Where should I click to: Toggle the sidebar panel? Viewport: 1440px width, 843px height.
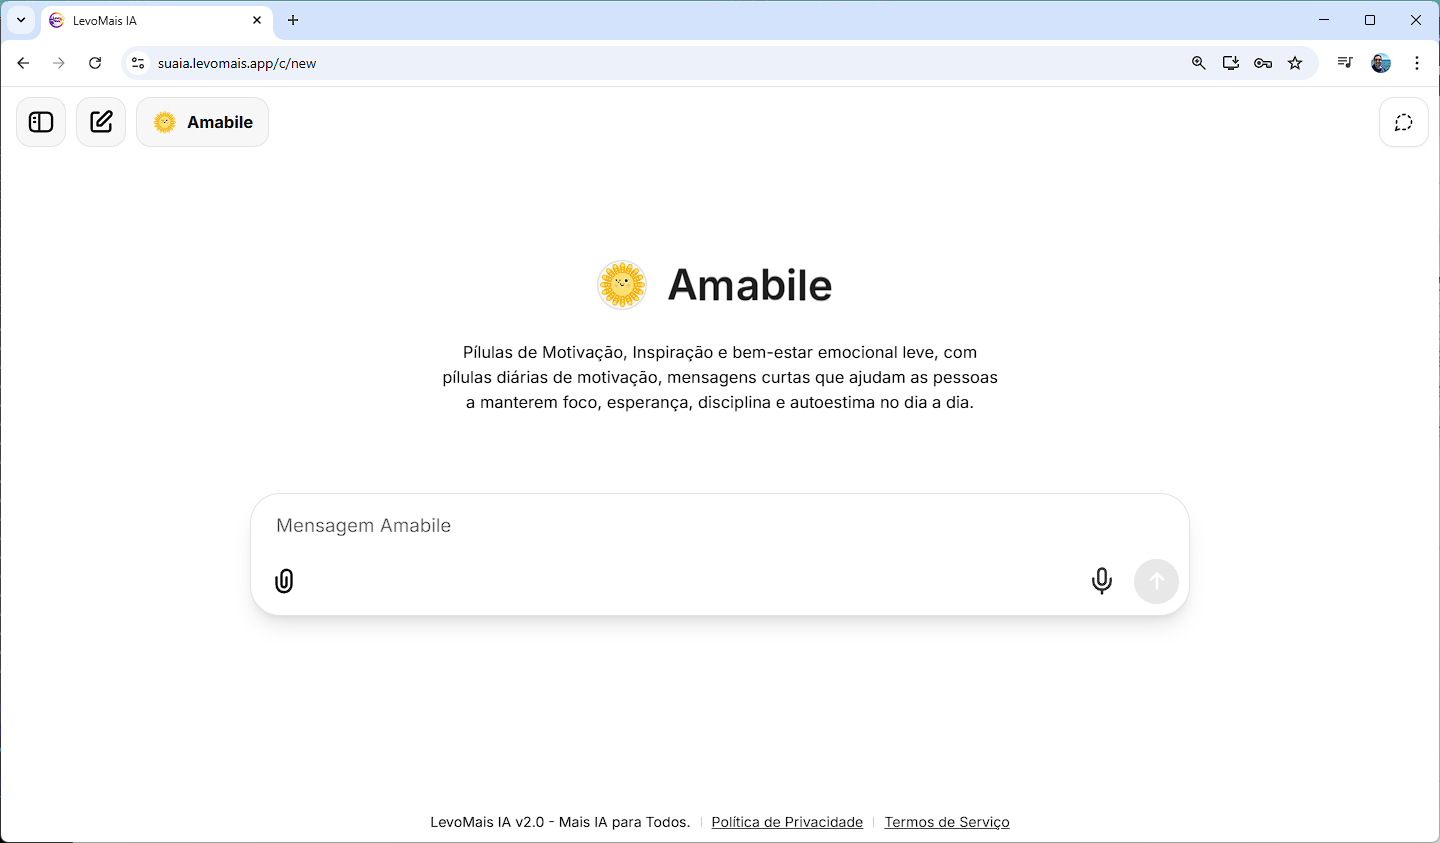(41, 122)
